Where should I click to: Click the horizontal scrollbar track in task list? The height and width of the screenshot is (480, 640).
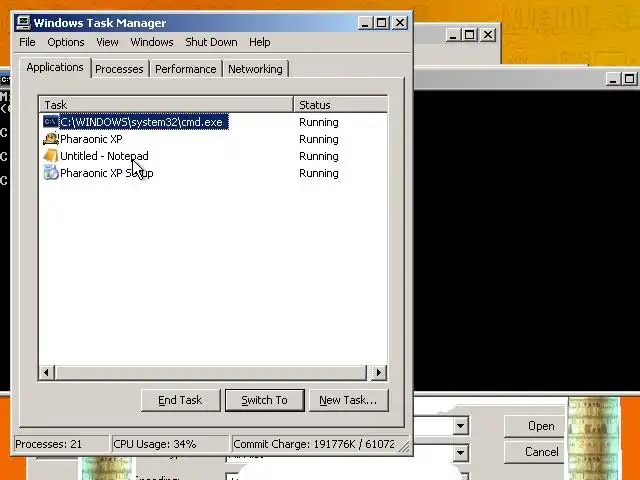click(x=211, y=372)
